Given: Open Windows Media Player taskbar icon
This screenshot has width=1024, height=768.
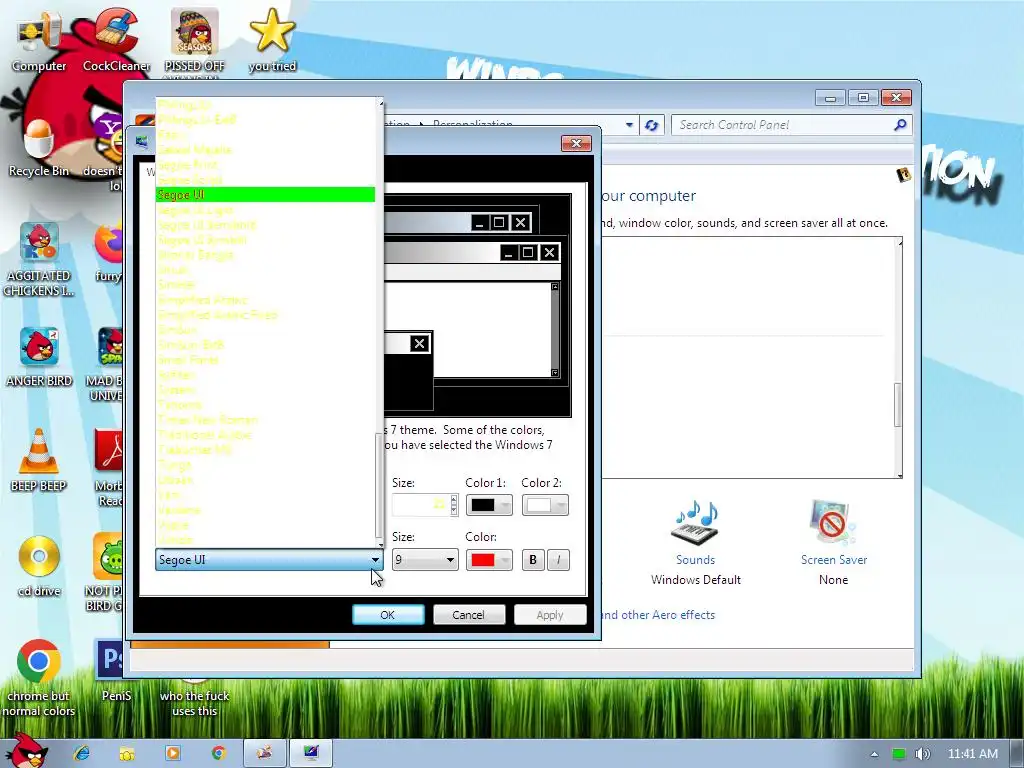Looking at the screenshot, I should (x=173, y=753).
